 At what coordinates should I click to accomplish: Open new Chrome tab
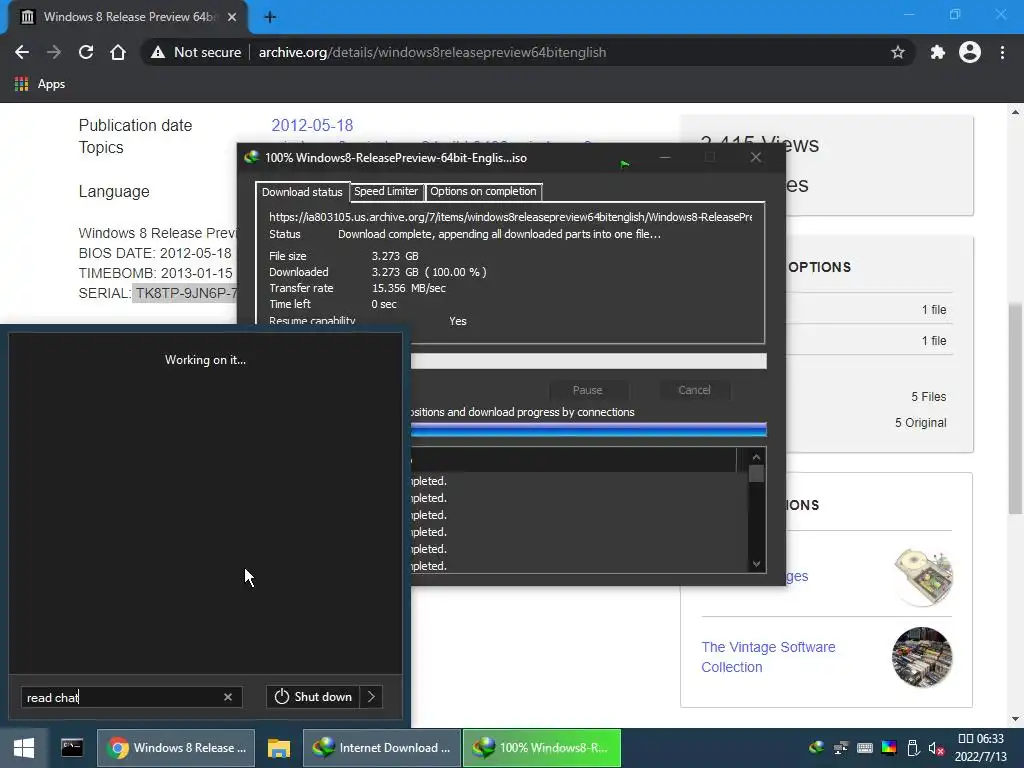tap(270, 17)
